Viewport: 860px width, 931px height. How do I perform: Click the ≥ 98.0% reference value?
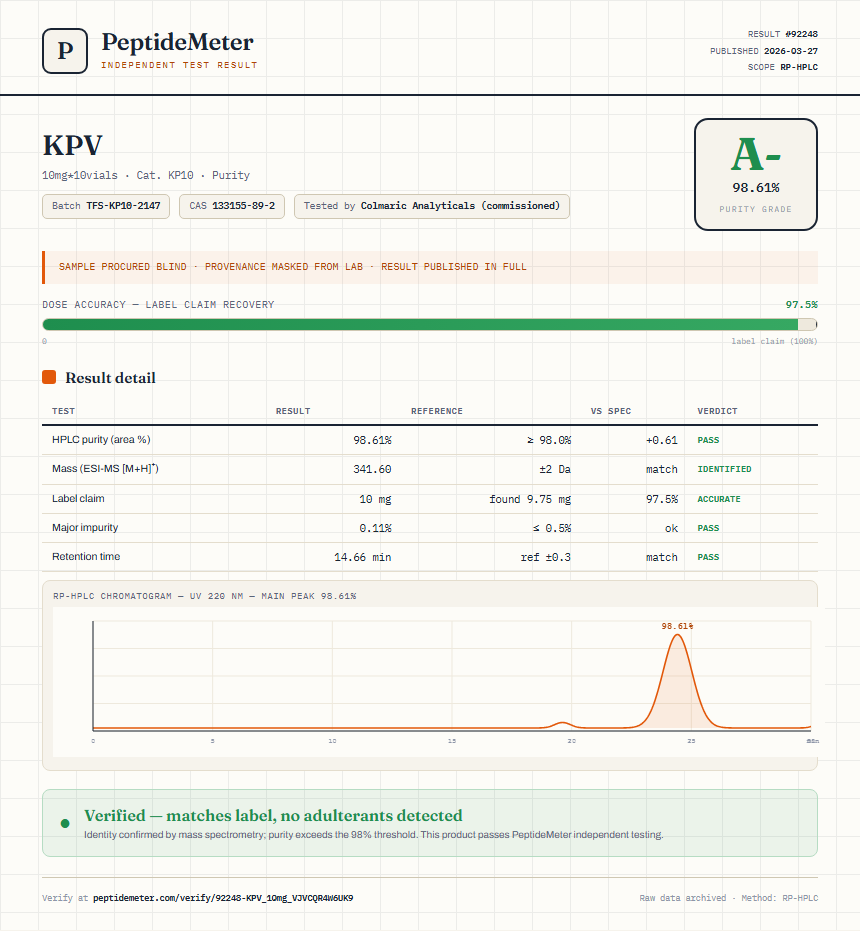coord(549,440)
